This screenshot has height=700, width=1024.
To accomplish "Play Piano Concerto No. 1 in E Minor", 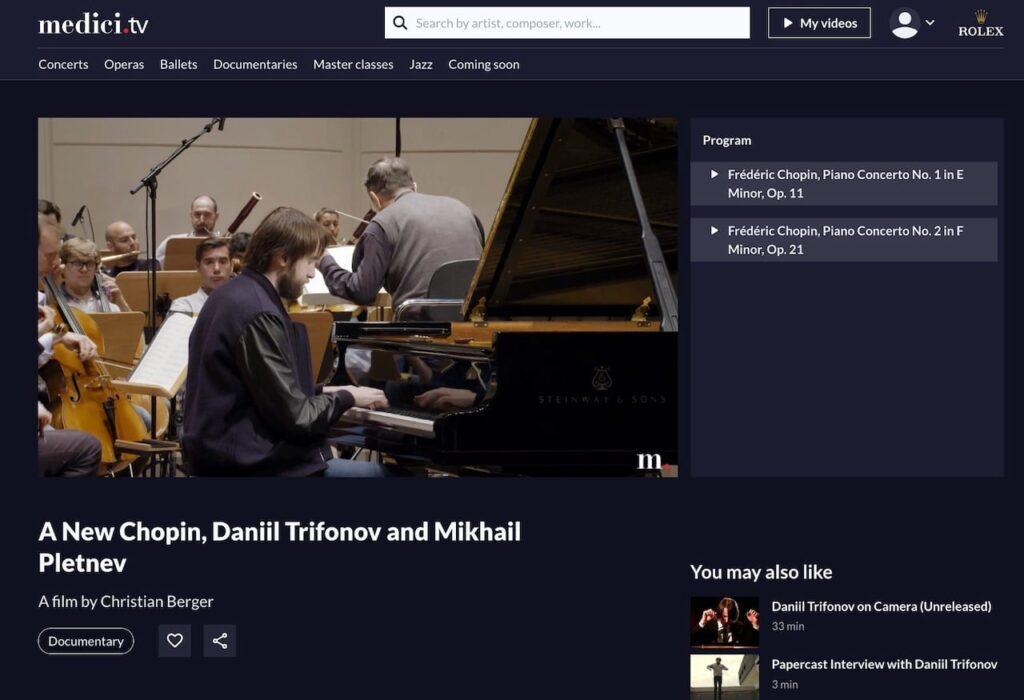I will pos(844,183).
